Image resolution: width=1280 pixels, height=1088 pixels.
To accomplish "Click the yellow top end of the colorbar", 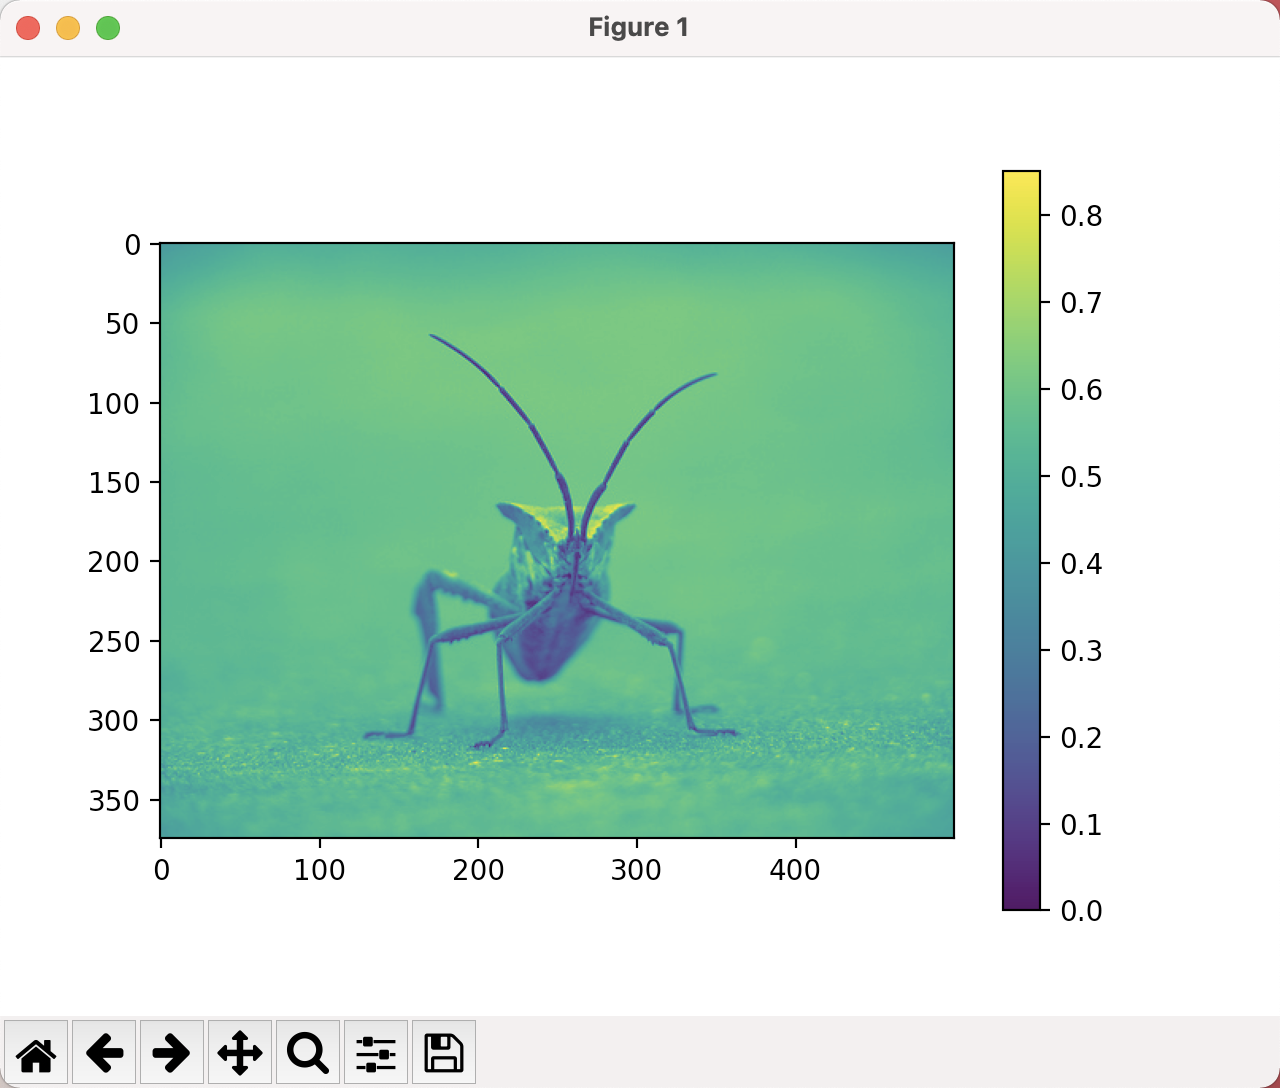I will click(1021, 182).
